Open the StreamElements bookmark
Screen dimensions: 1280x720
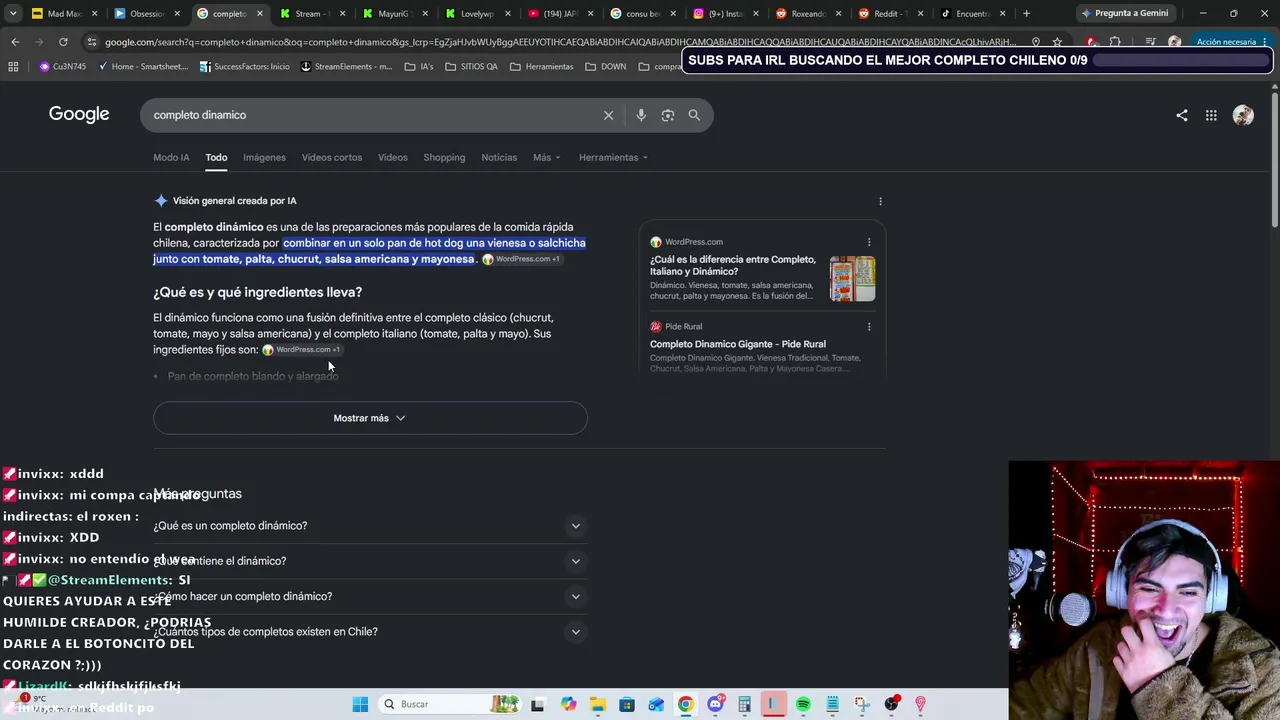point(346,66)
